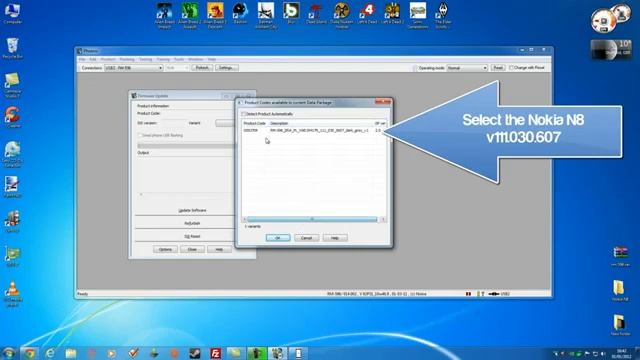
Task: Open Internet Explorer from the taskbar
Action: pyautogui.click(x=50, y=353)
